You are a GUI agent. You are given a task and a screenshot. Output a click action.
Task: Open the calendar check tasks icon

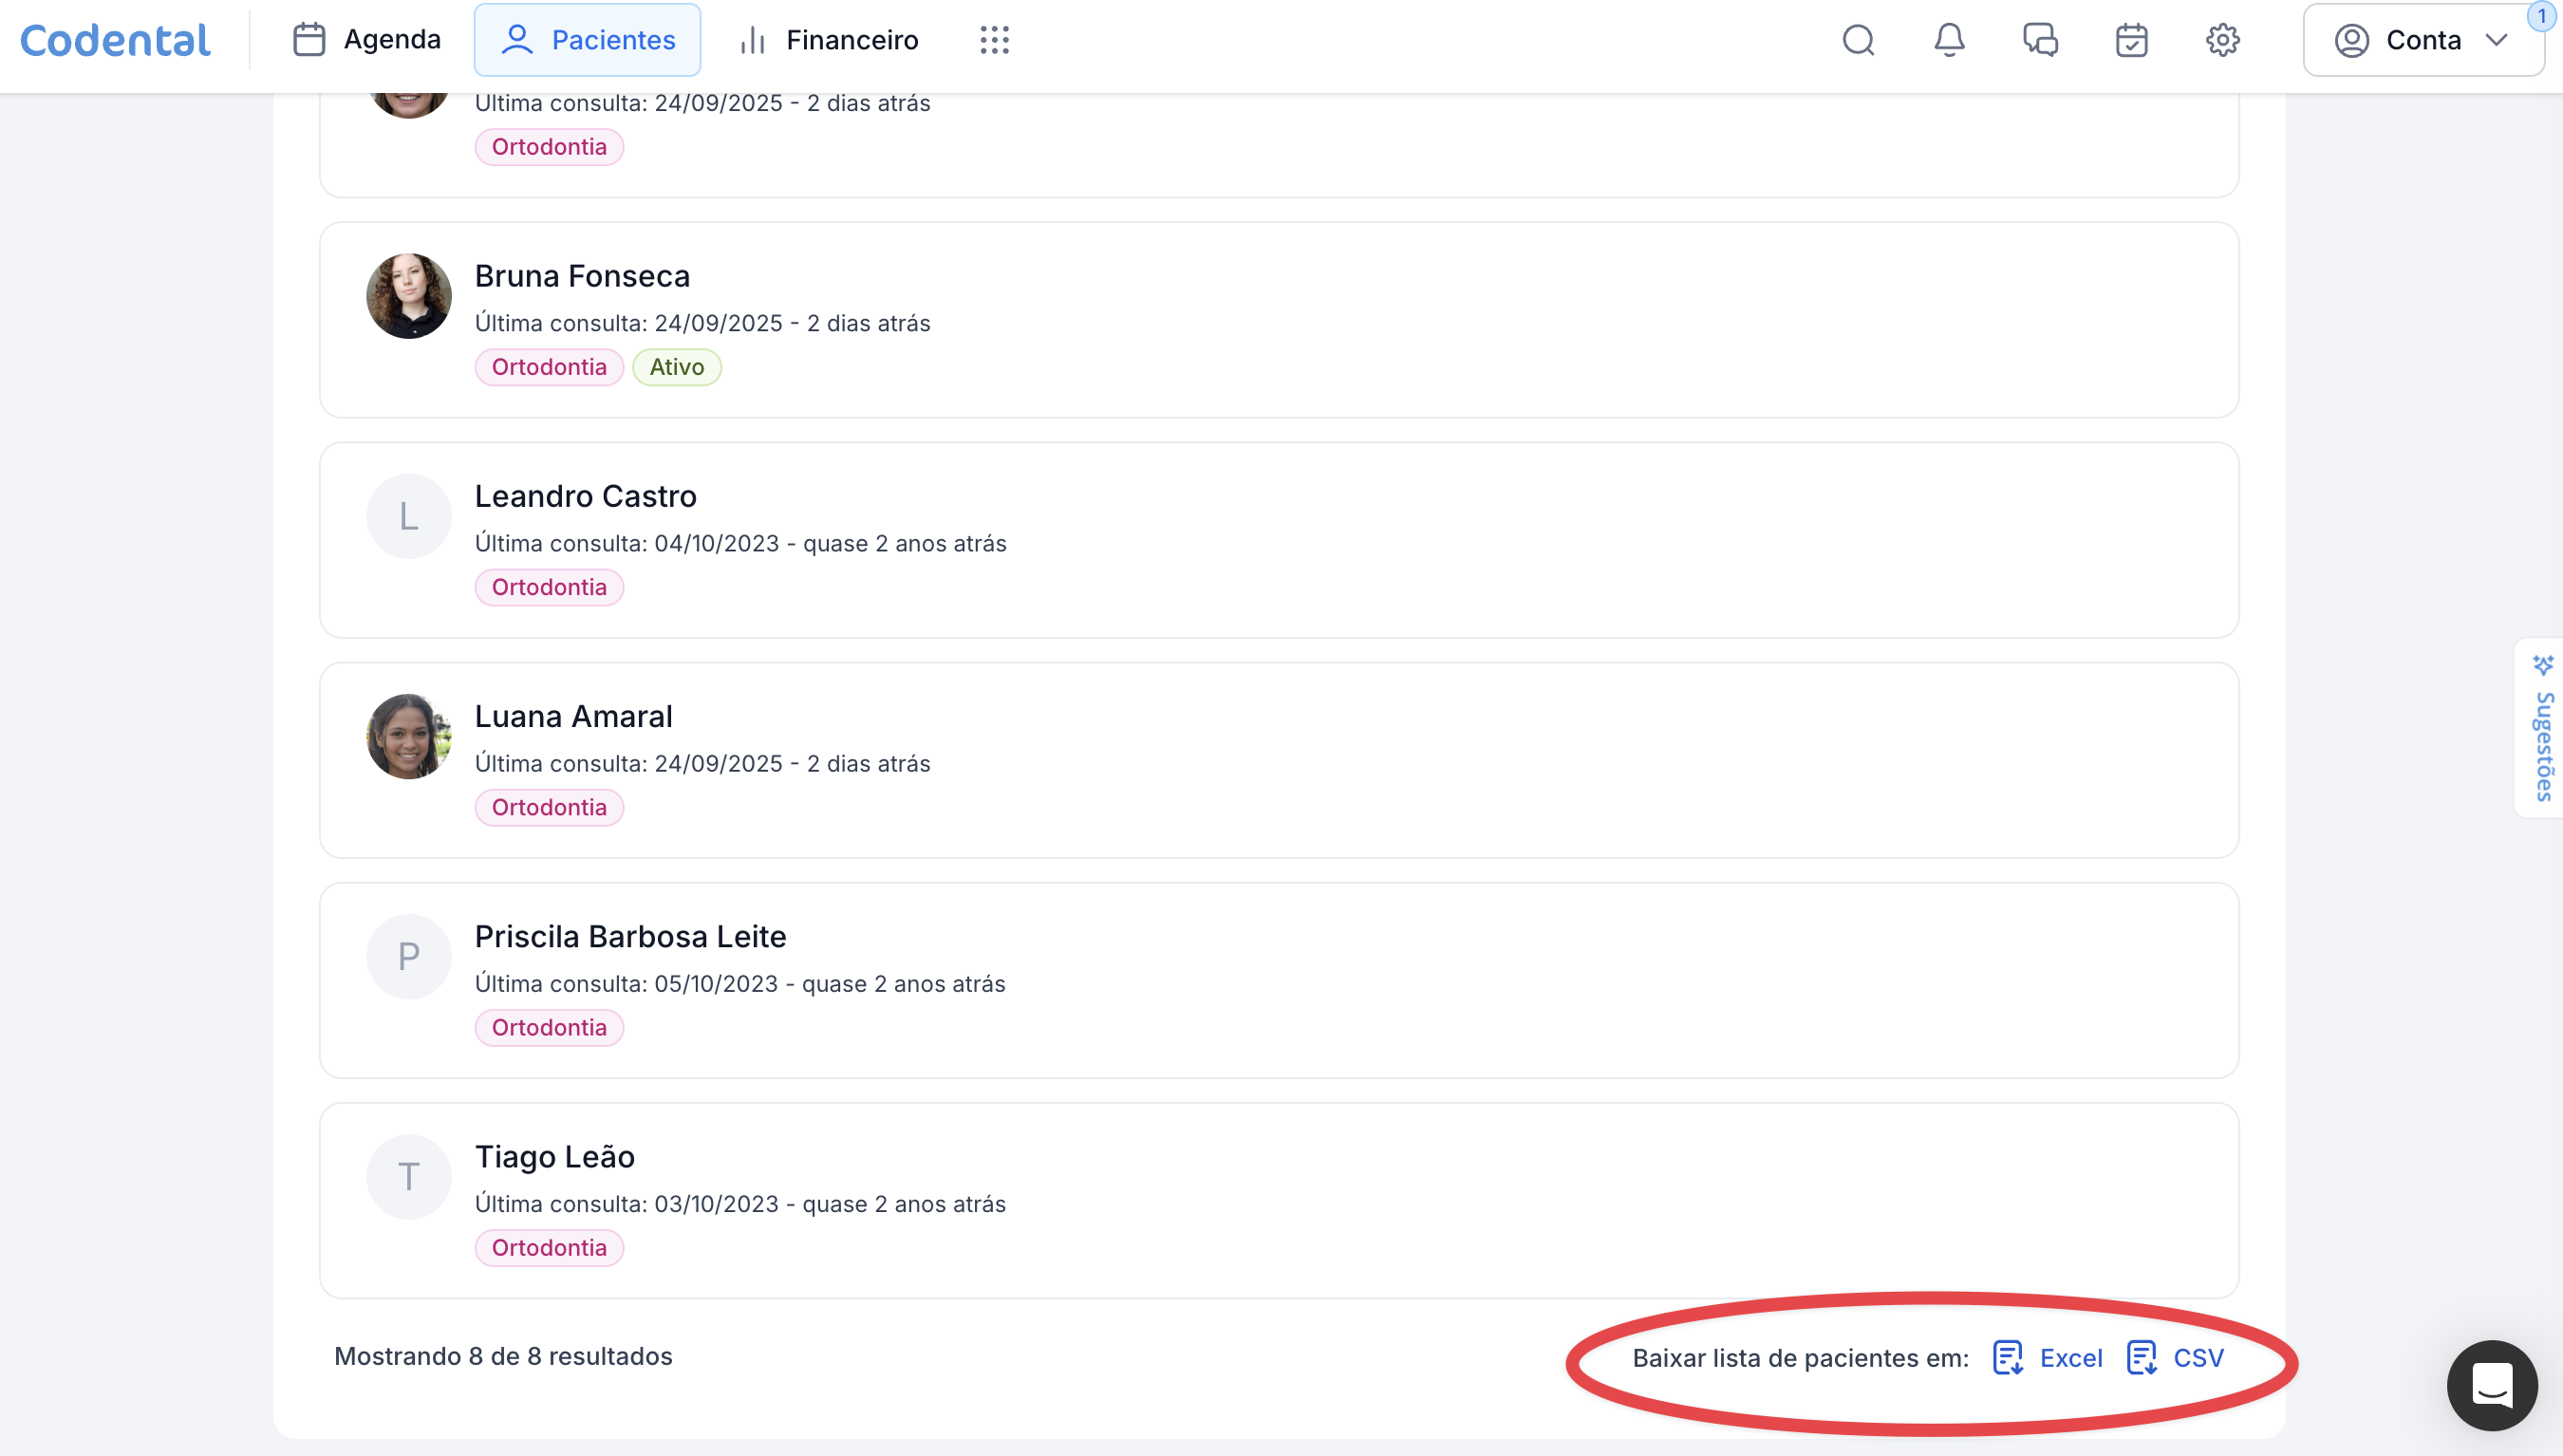click(2131, 40)
